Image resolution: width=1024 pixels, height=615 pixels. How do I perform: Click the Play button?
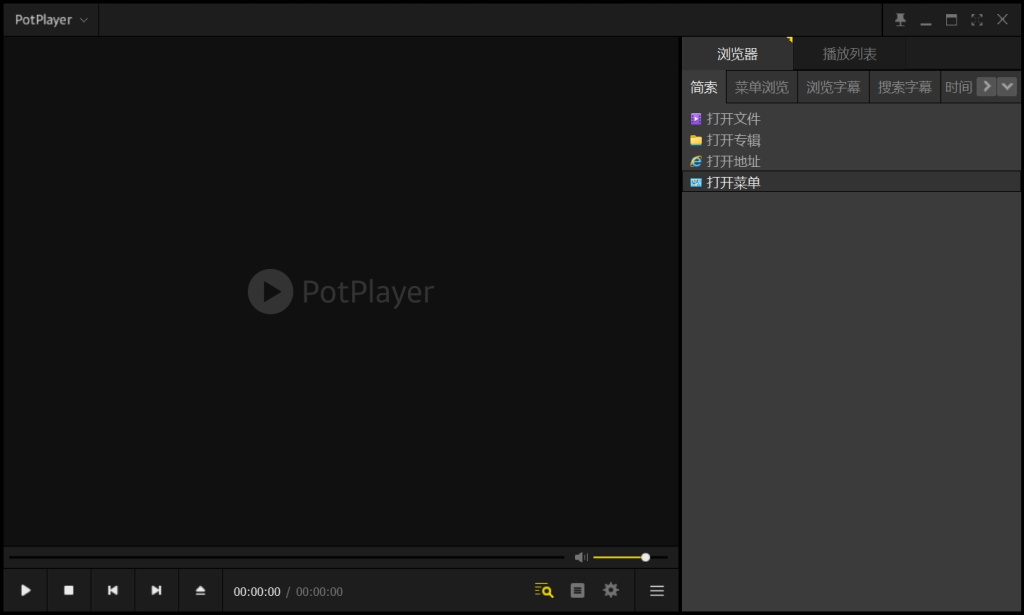pos(25,590)
